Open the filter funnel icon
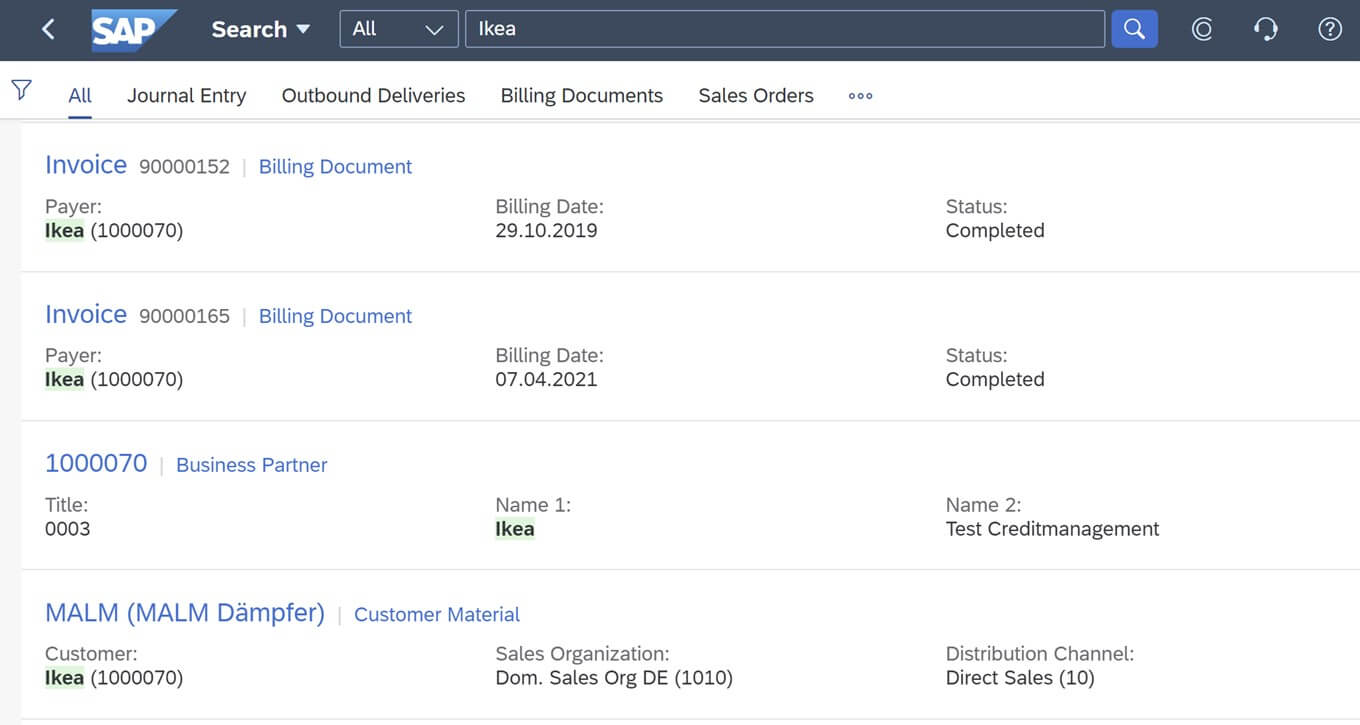The width and height of the screenshot is (1360, 725). point(21,91)
